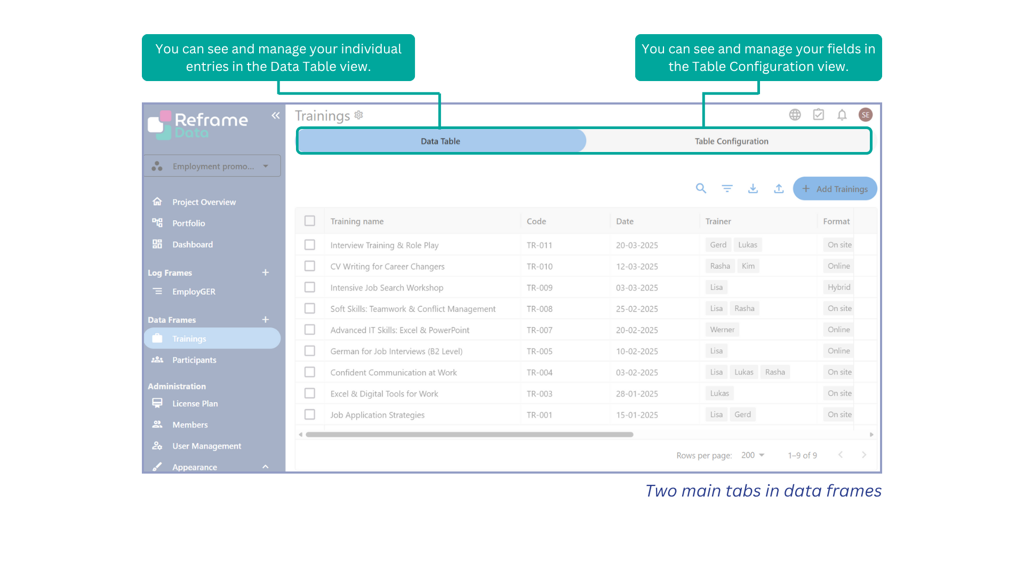The height and width of the screenshot is (576, 1024).
Task: Switch to the Table Configuration tab
Action: pyautogui.click(x=731, y=141)
